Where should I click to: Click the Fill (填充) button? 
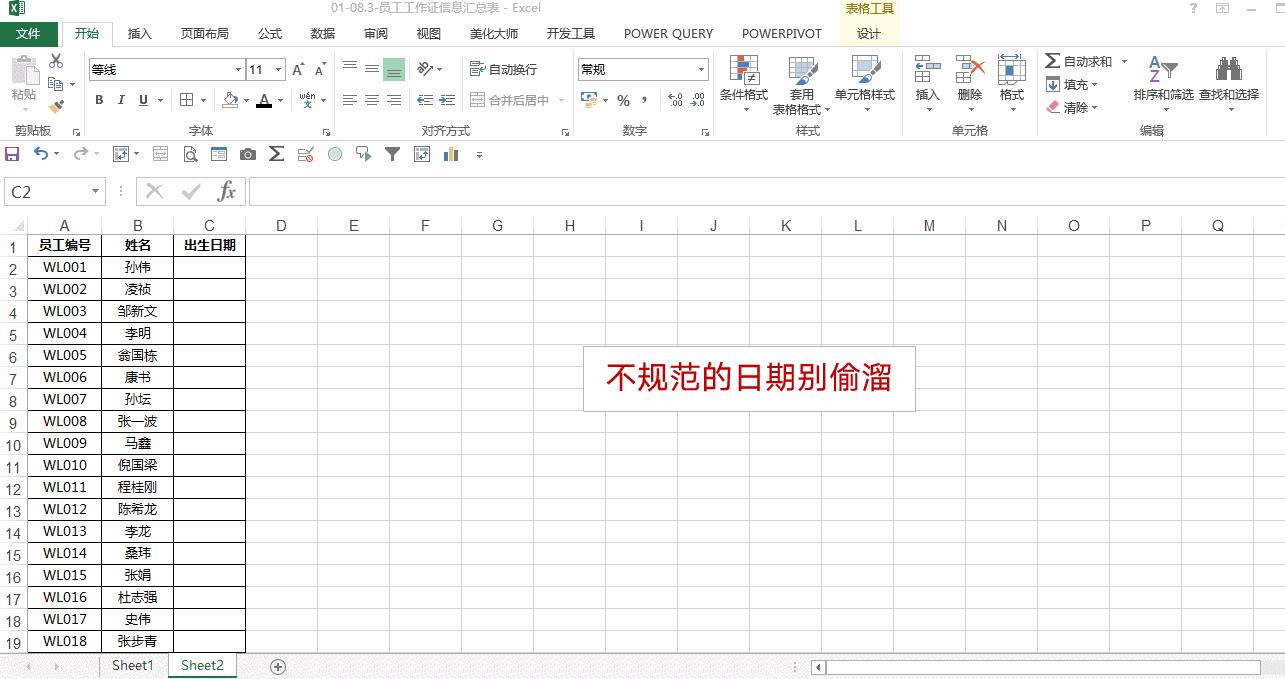click(x=1071, y=85)
